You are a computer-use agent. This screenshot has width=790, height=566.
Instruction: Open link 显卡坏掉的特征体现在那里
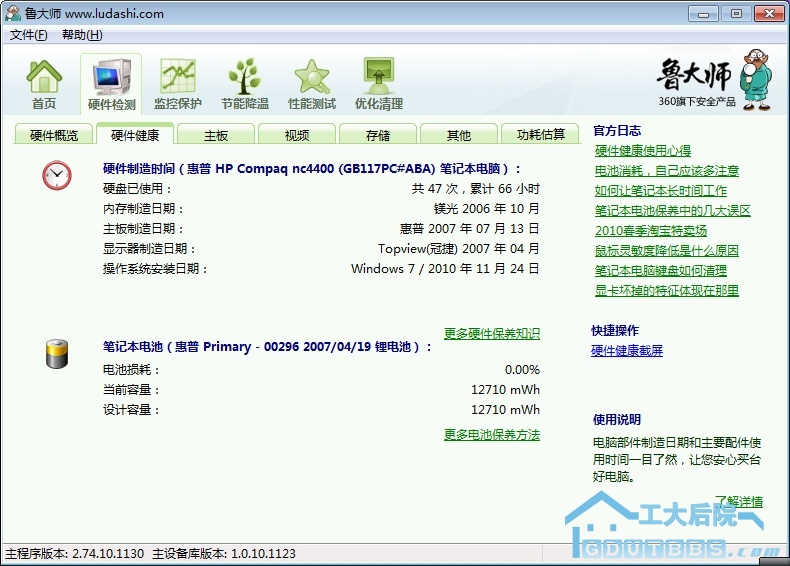pyautogui.click(x=667, y=290)
